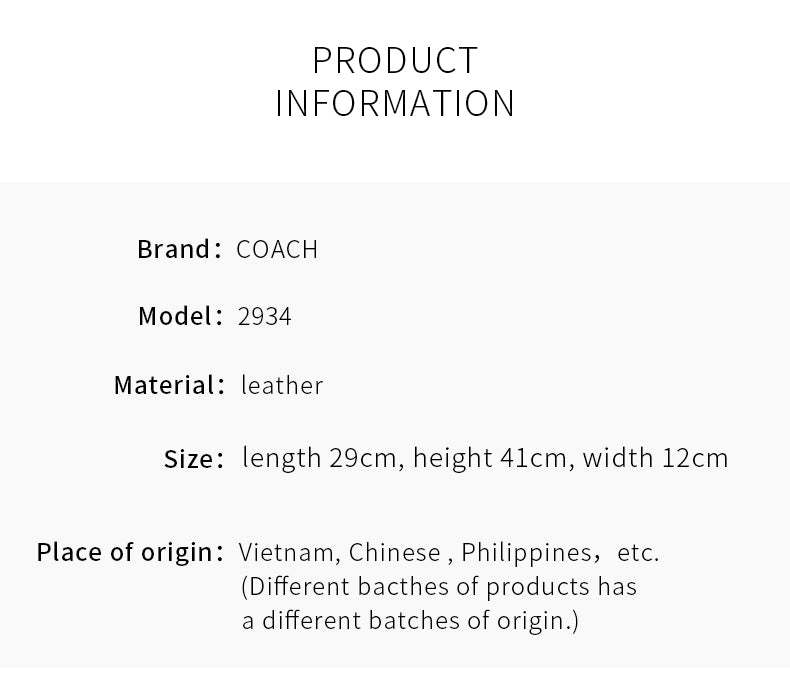Image resolution: width=790 pixels, height=689 pixels.
Task: Click the PRODUCT heading word
Action: click(x=395, y=60)
